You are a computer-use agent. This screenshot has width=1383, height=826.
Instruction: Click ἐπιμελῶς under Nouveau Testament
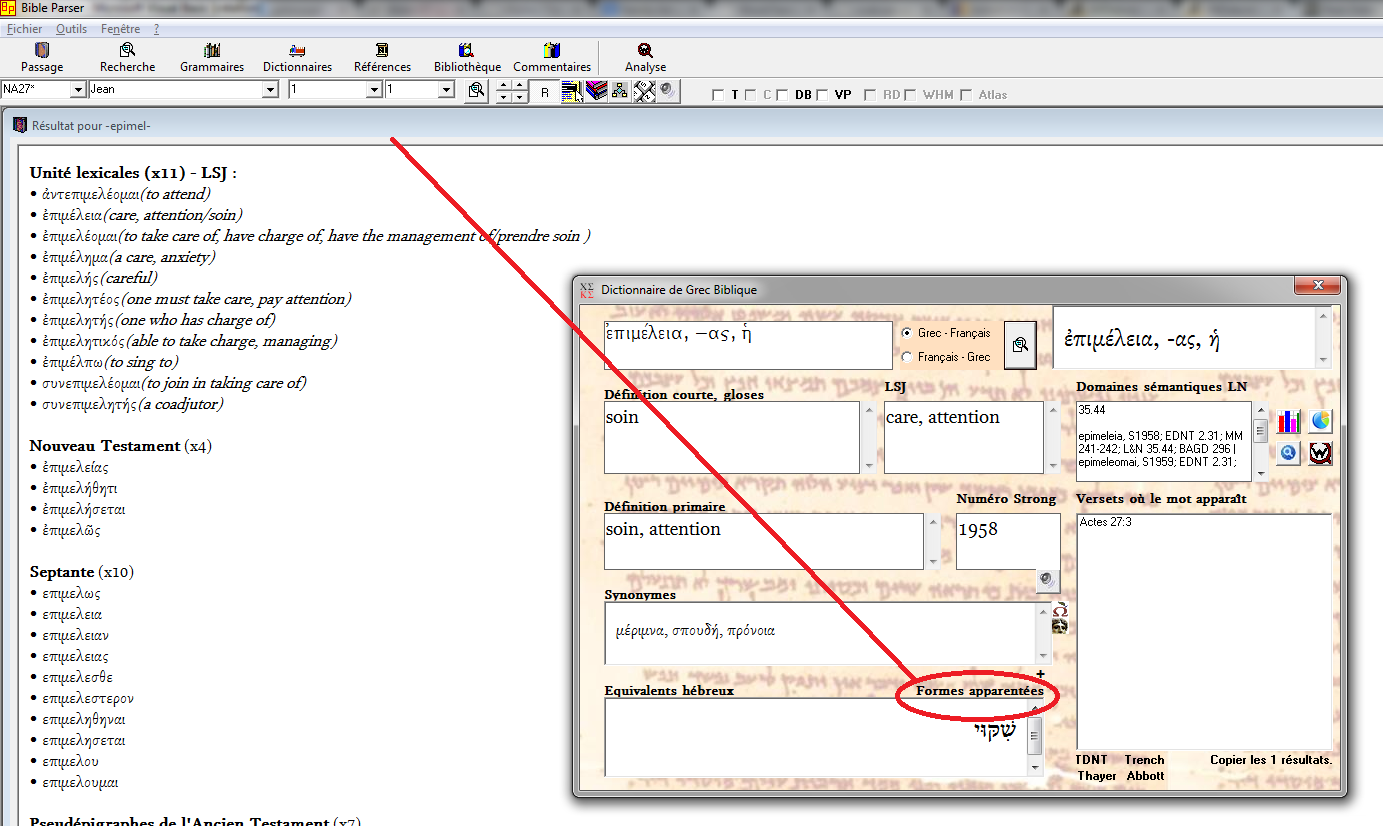[x=71, y=531]
